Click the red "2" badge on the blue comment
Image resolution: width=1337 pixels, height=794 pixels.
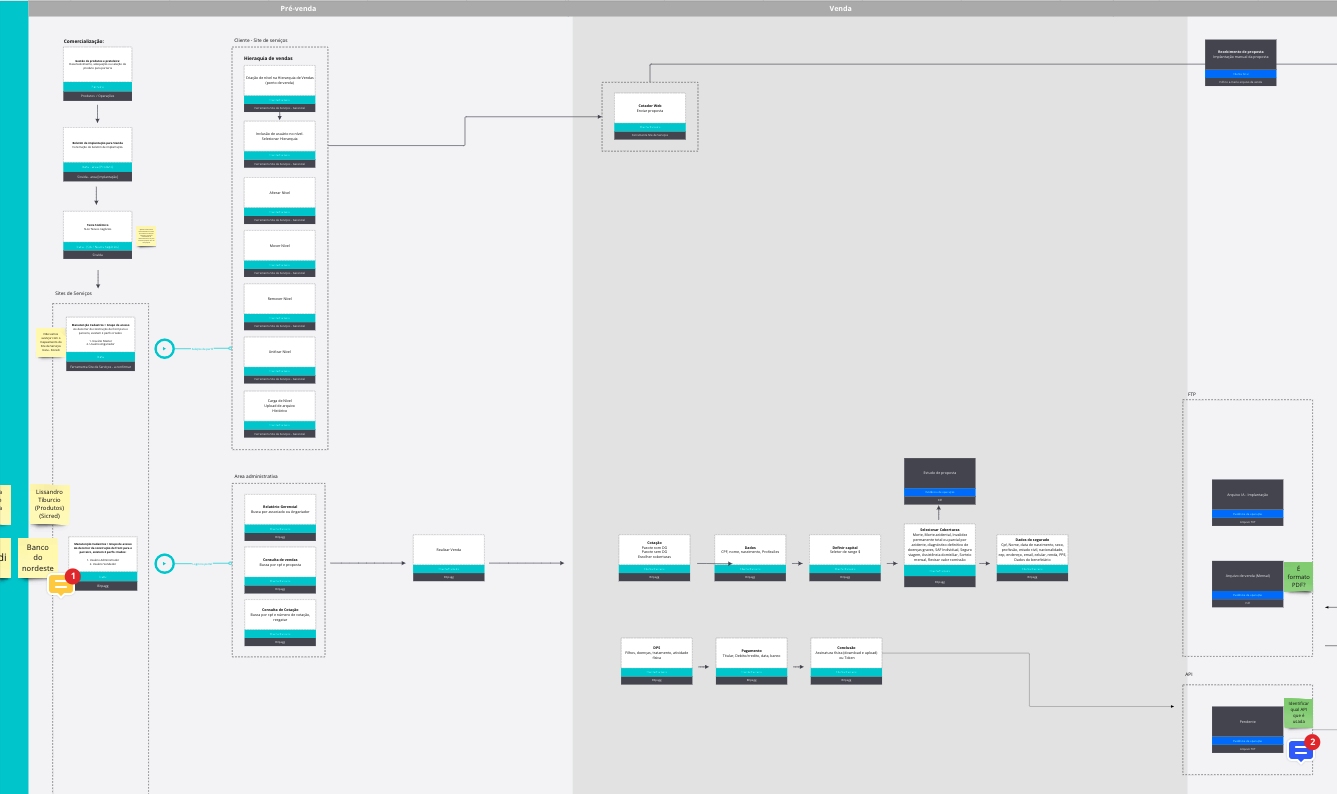click(x=1310, y=741)
